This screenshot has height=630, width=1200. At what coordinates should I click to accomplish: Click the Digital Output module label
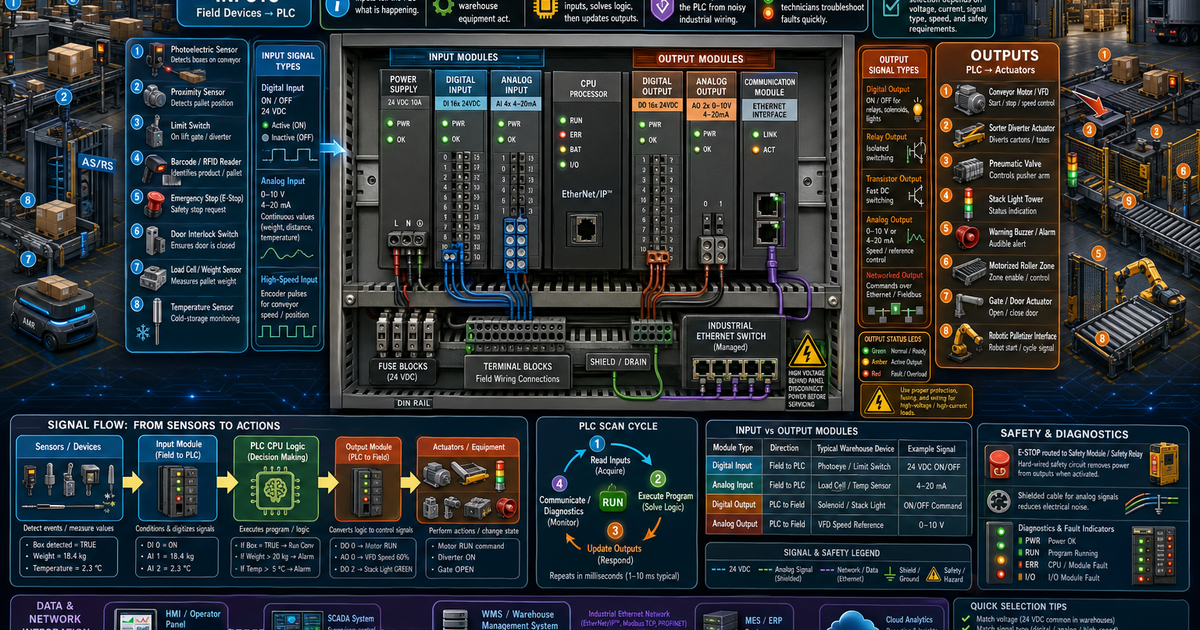point(656,84)
